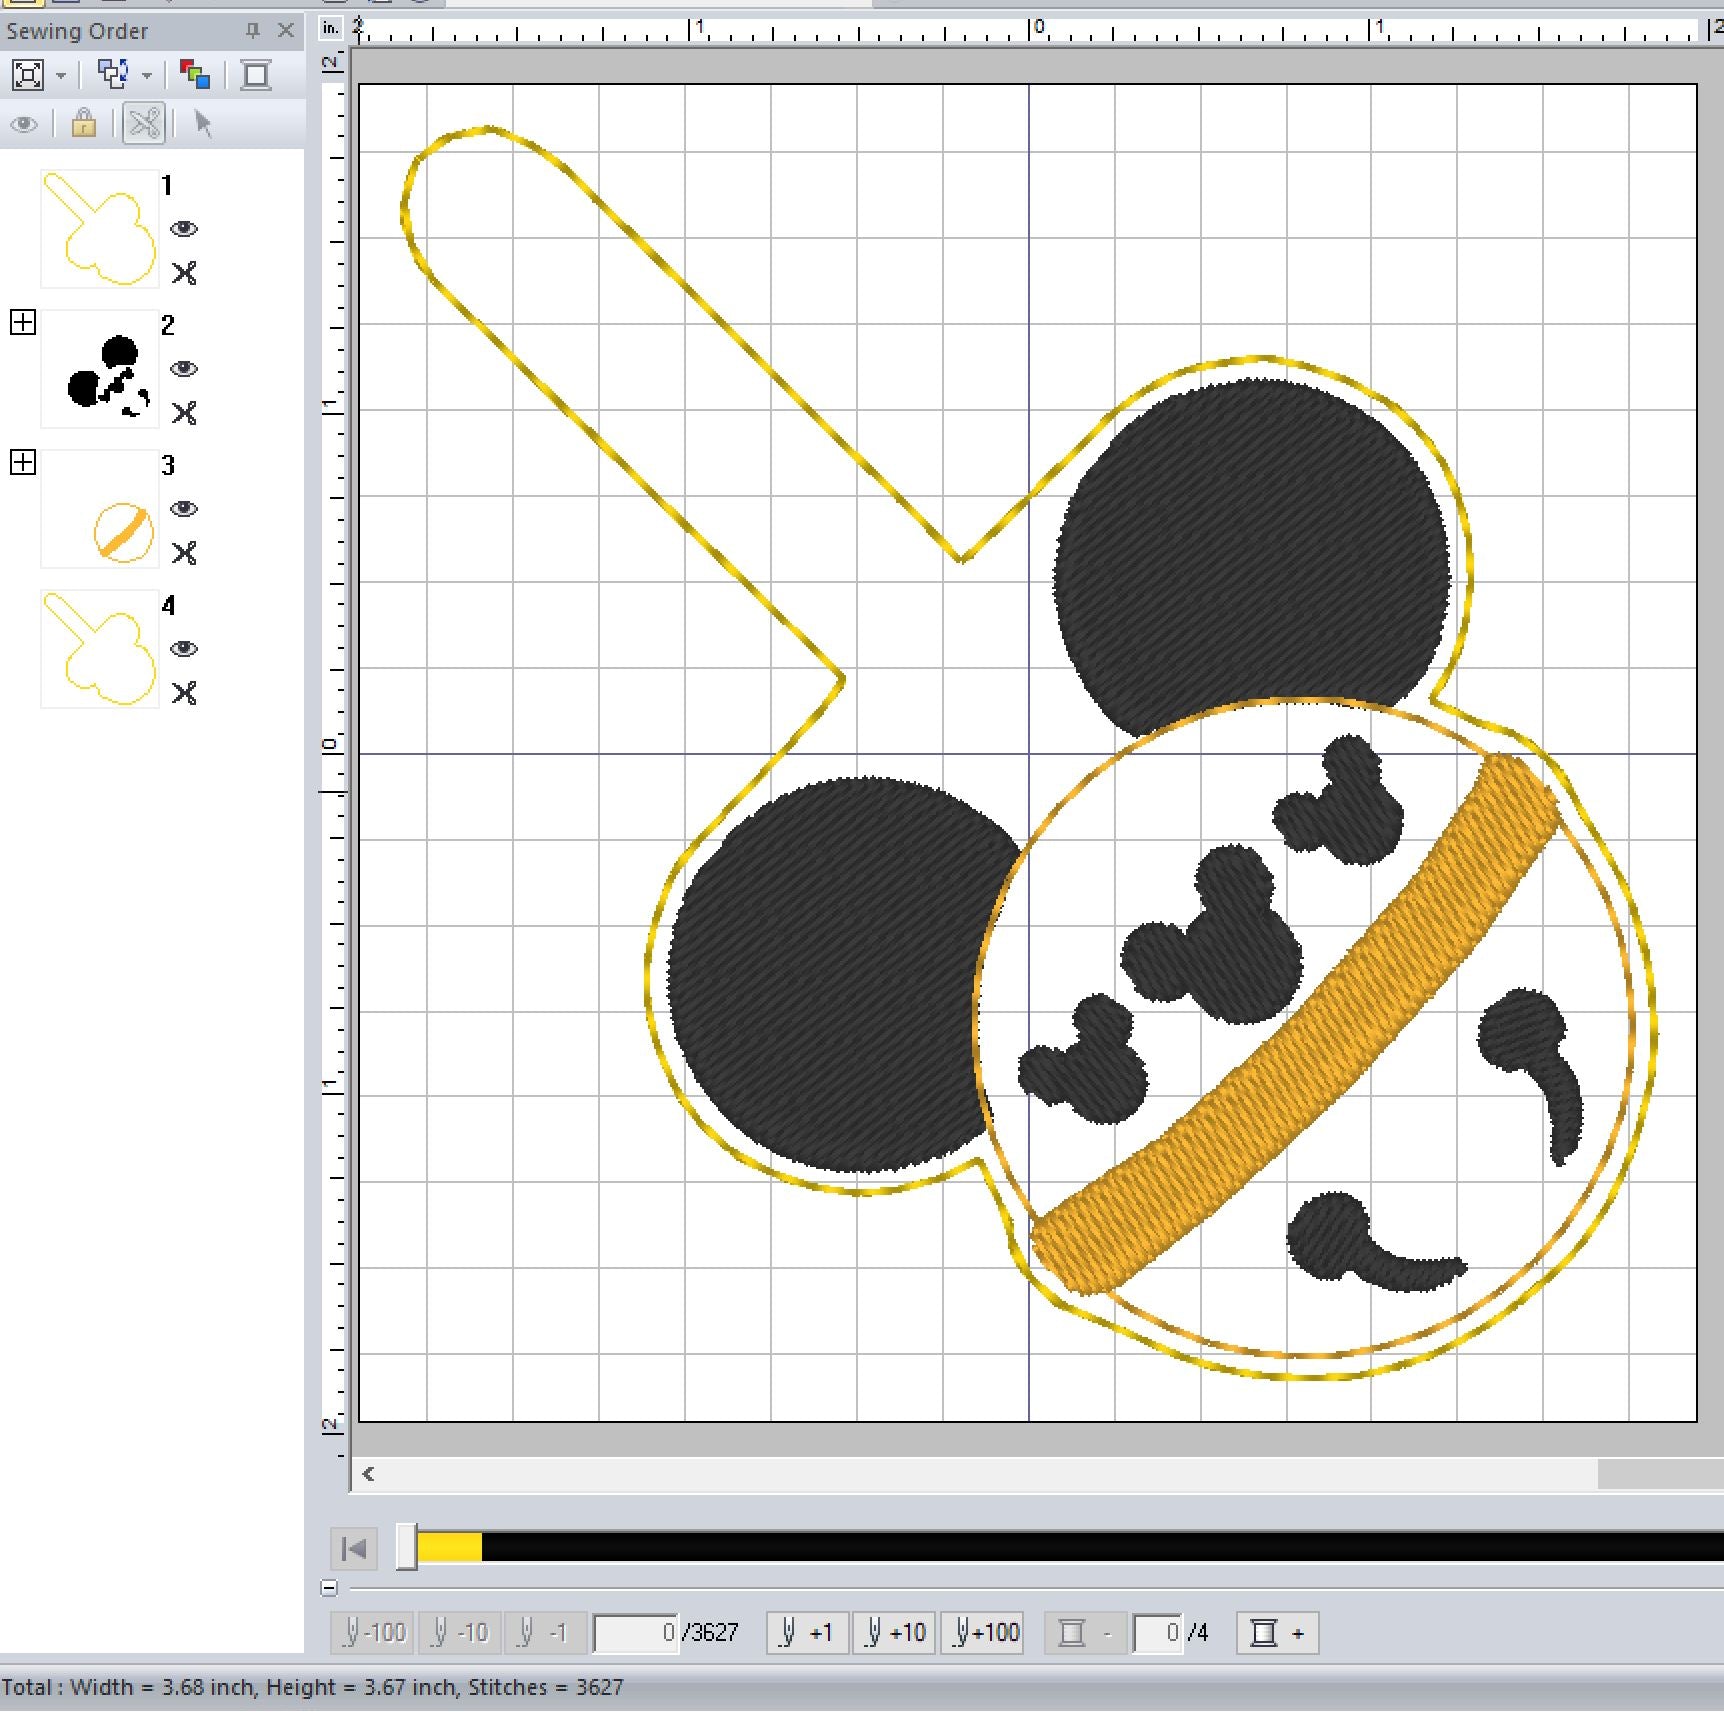Click the scissors thread trim toolbar icon
Viewport: 1724px width, 1712px height.
144,124
